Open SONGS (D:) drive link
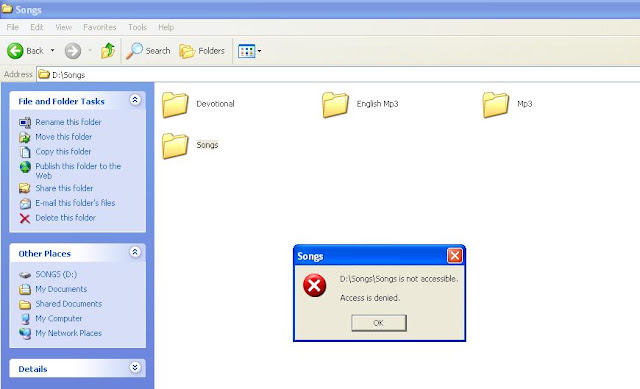 coord(56,274)
